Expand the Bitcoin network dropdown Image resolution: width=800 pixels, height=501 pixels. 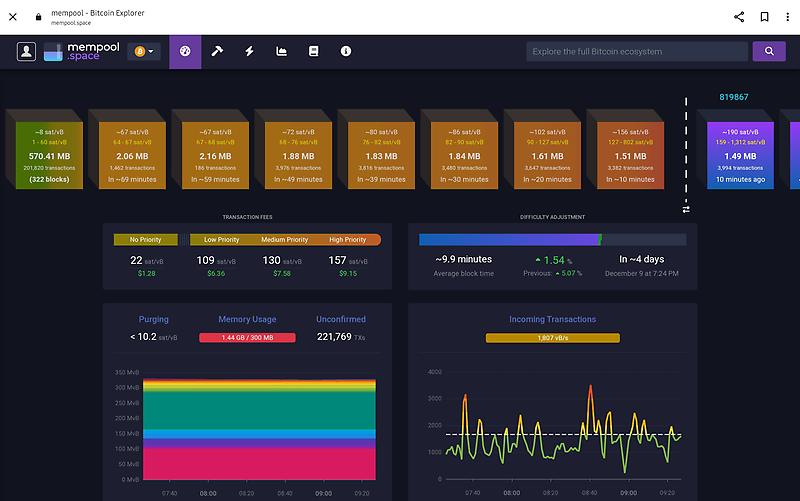[144, 51]
